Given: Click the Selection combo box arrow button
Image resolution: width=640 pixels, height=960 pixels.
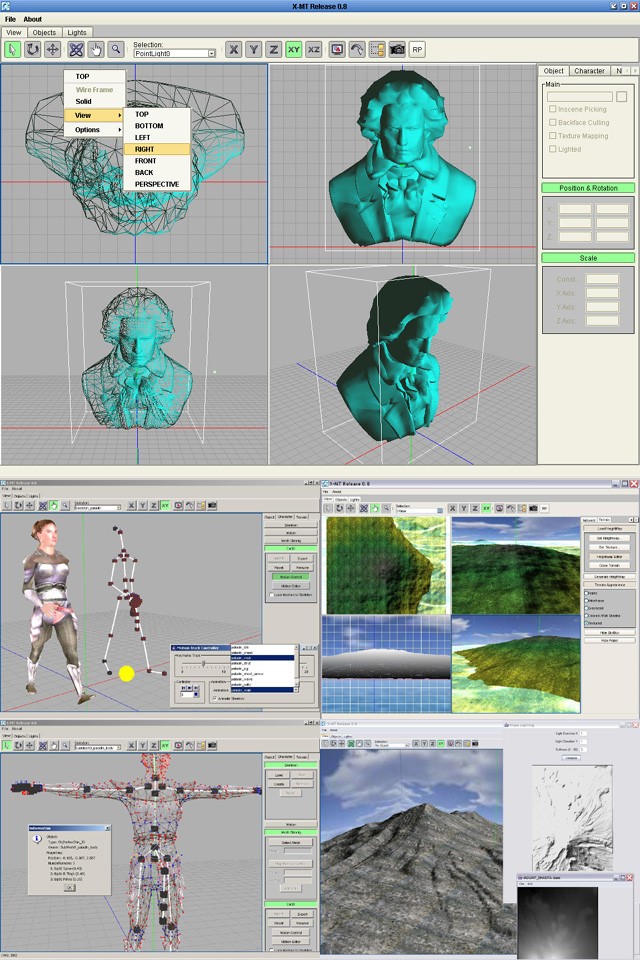Looking at the screenshot, I should click(x=212, y=53).
